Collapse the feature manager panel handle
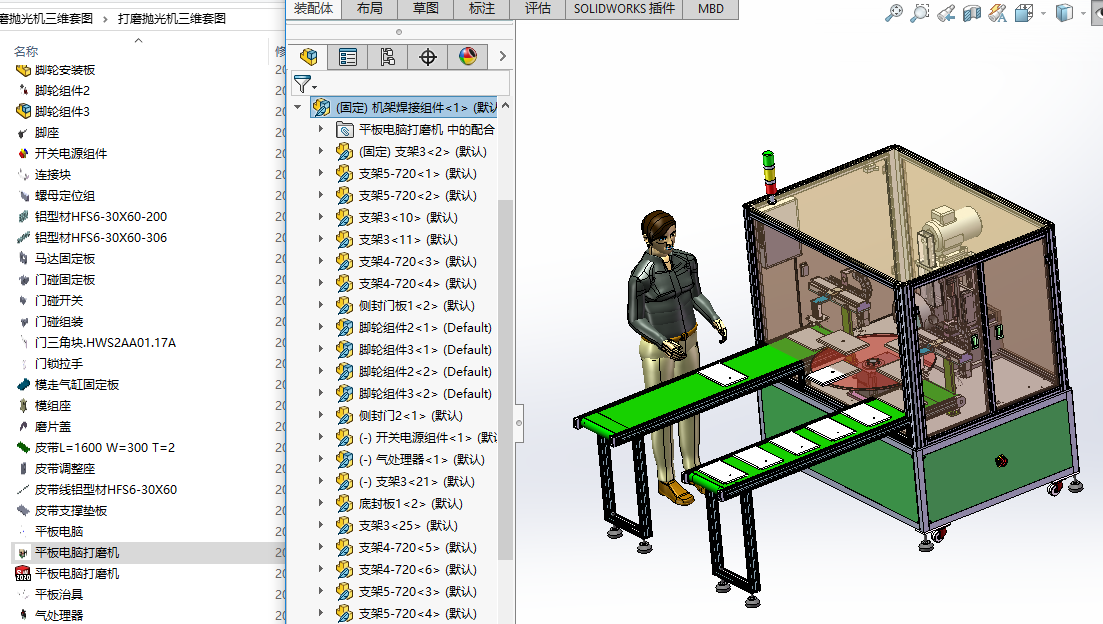This screenshot has height=624, width=1103. click(519, 423)
